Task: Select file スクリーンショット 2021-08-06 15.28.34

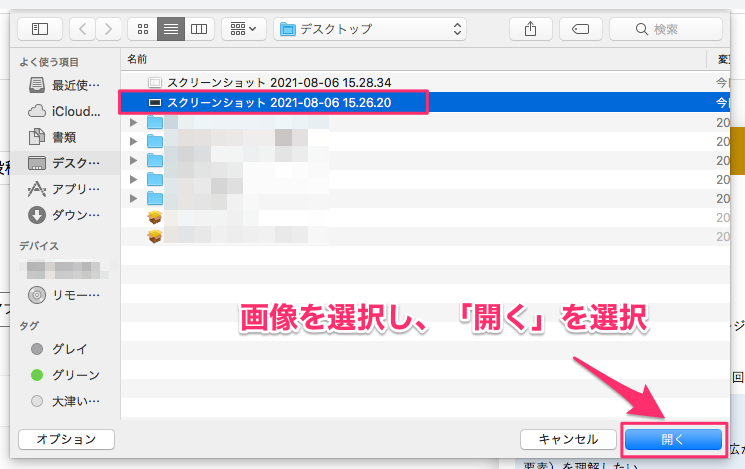Action: point(425,82)
